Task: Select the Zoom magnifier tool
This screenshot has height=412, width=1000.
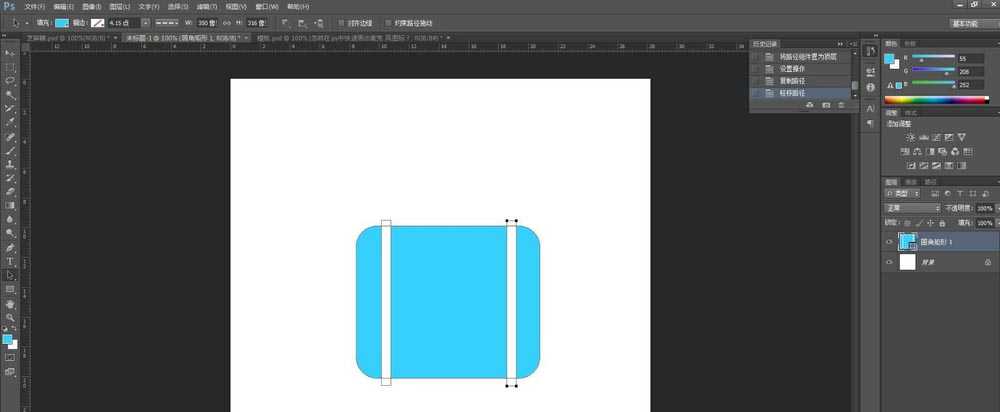Action: (10, 317)
